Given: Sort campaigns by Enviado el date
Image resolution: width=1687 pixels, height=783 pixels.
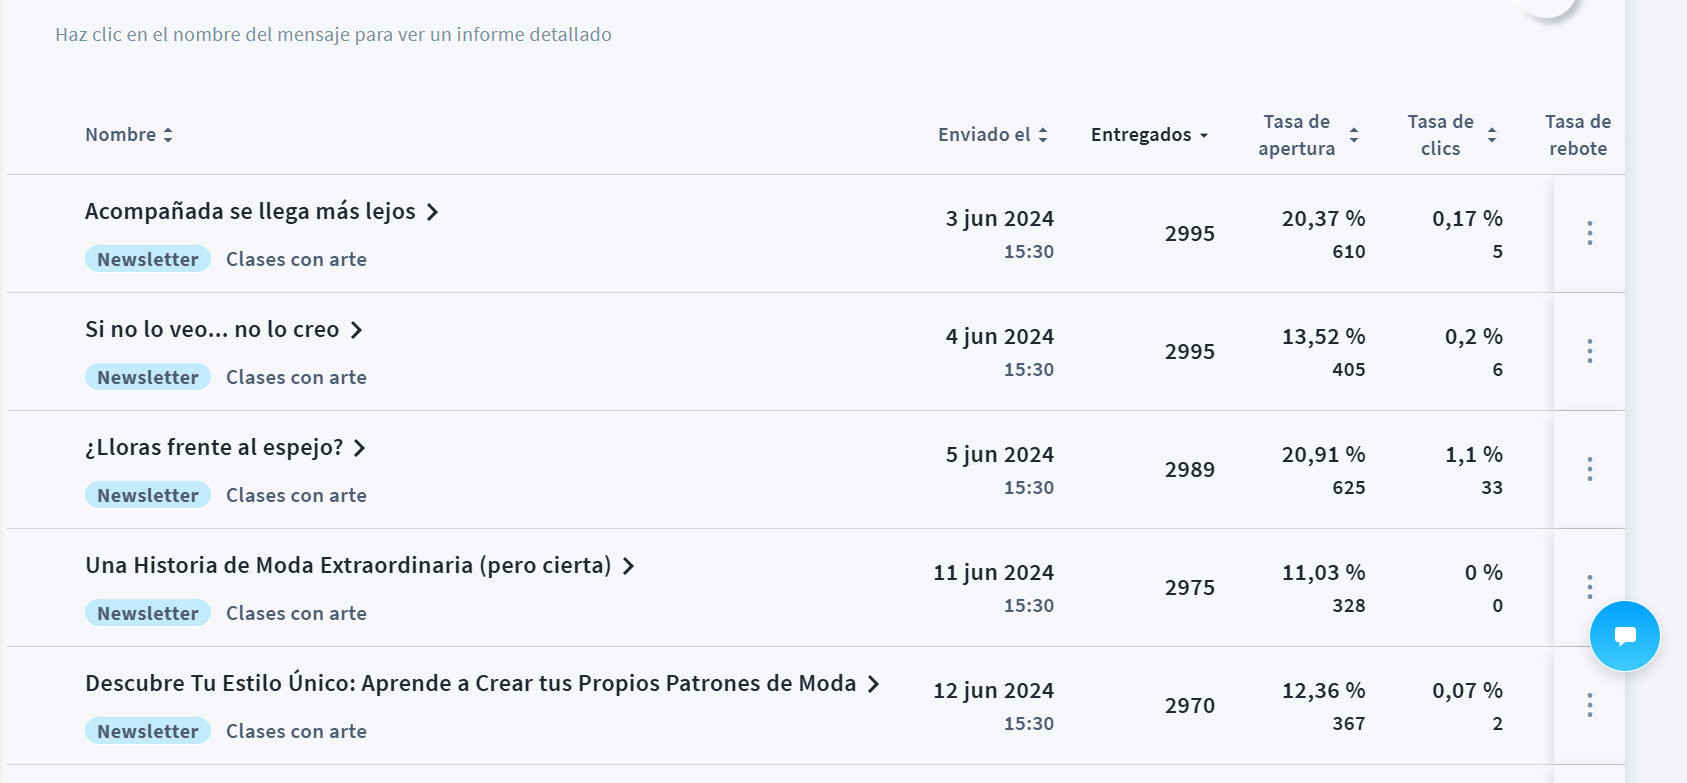Looking at the screenshot, I should pyautogui.click(x=992, y=135).
